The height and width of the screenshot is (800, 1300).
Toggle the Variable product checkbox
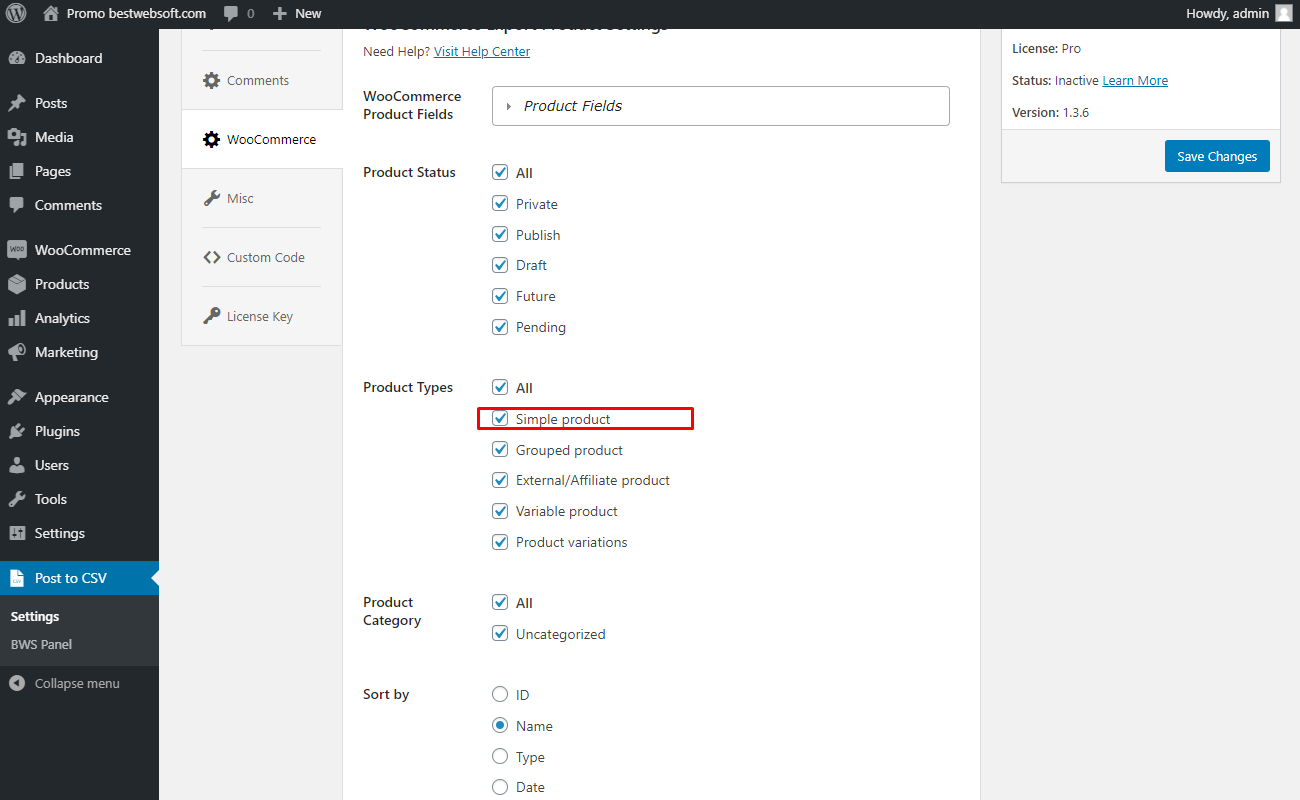[x=500, y=510]
